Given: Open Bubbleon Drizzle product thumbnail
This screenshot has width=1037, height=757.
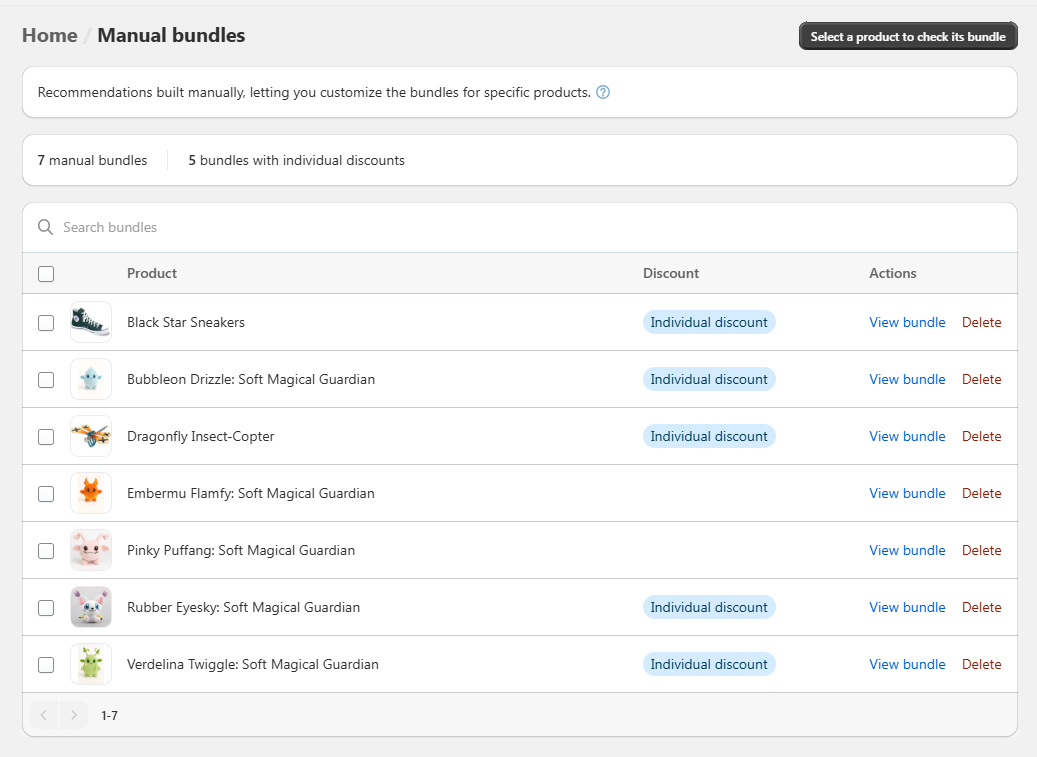Looking at the screenshot, I should pos(91,379).
